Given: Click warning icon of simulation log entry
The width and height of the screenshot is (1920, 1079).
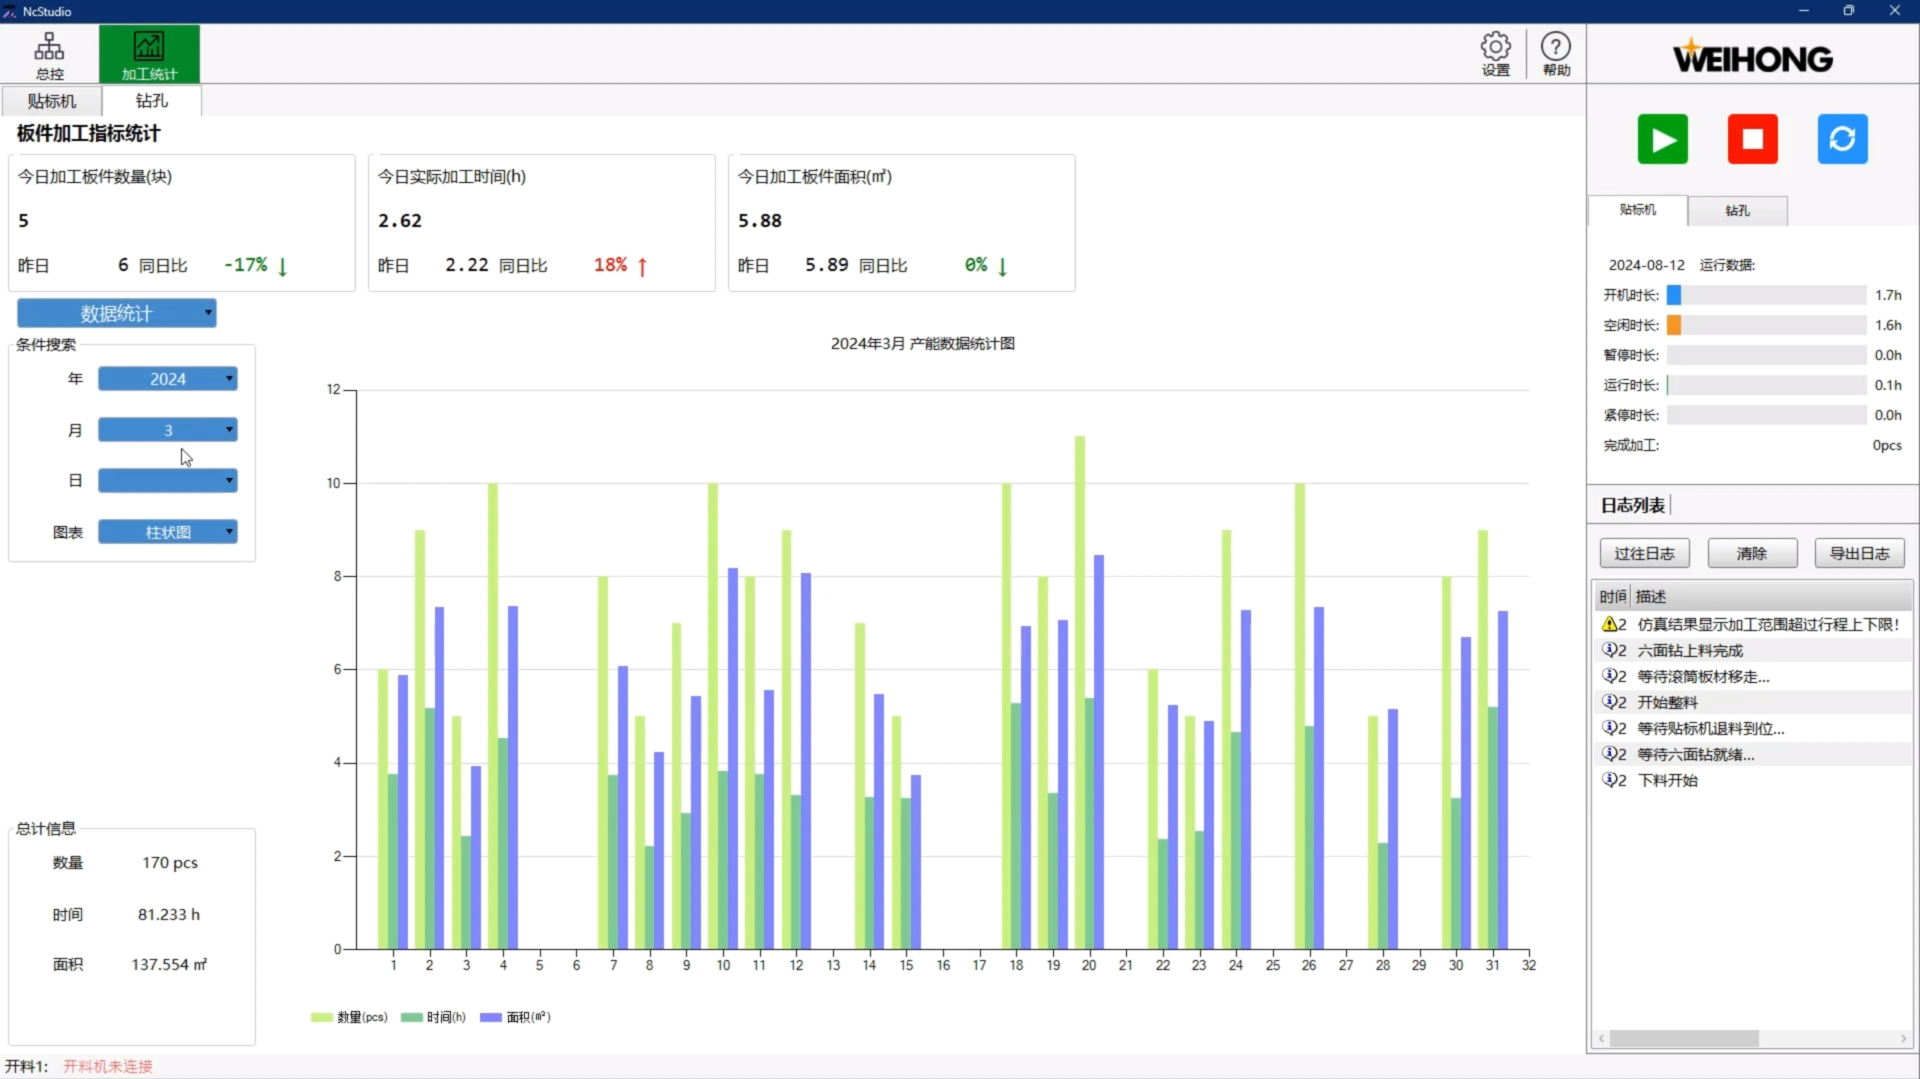Looking at the screenshot, I should tap(1609, 624).
